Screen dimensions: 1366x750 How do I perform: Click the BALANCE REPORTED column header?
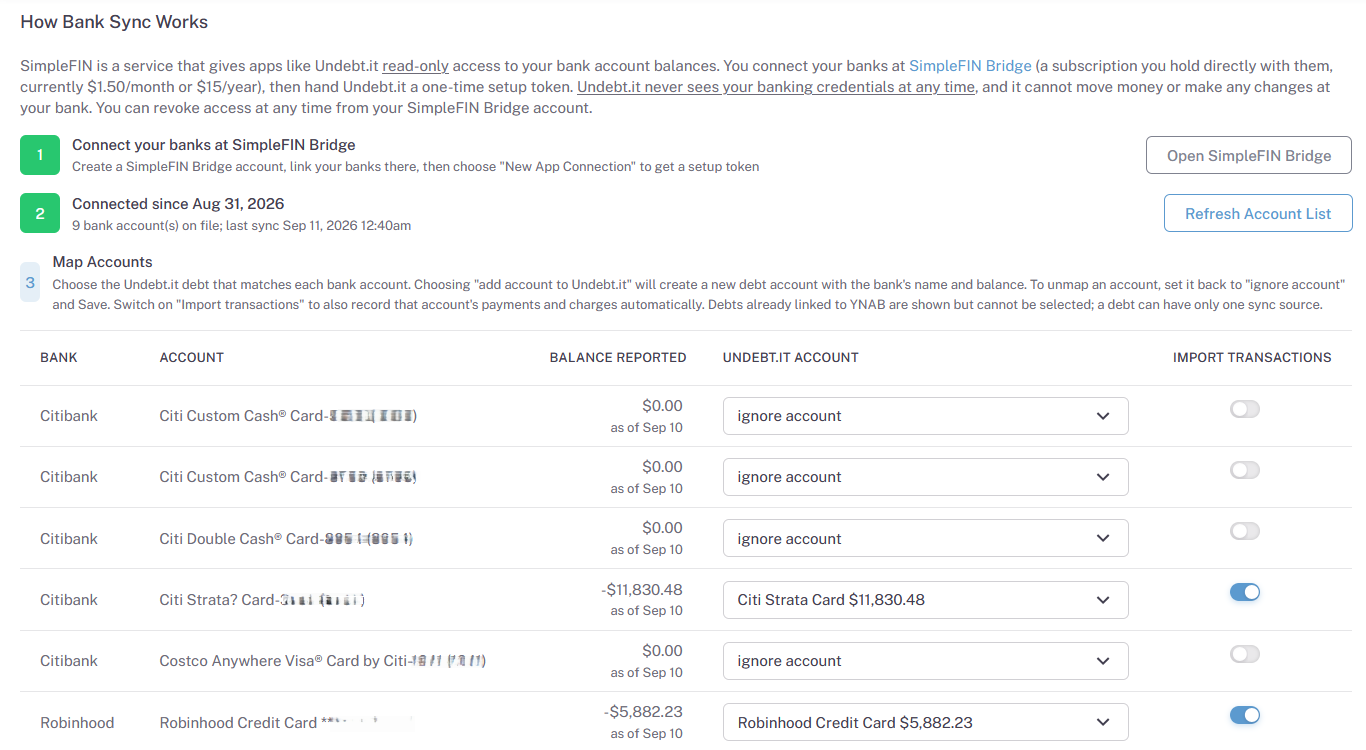tap(618, 357)
